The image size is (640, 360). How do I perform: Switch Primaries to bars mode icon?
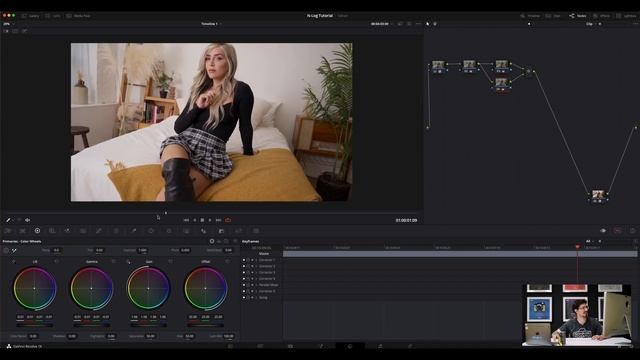[219, 242]
